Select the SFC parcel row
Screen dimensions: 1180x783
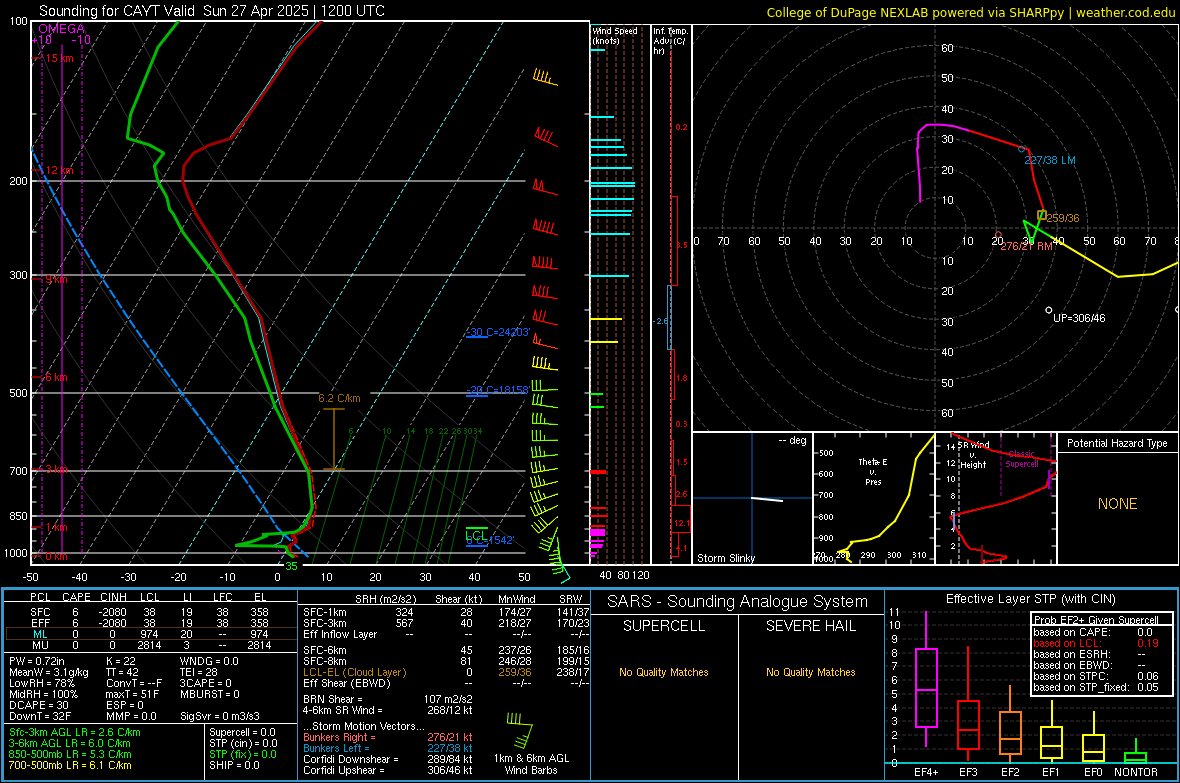149,613
